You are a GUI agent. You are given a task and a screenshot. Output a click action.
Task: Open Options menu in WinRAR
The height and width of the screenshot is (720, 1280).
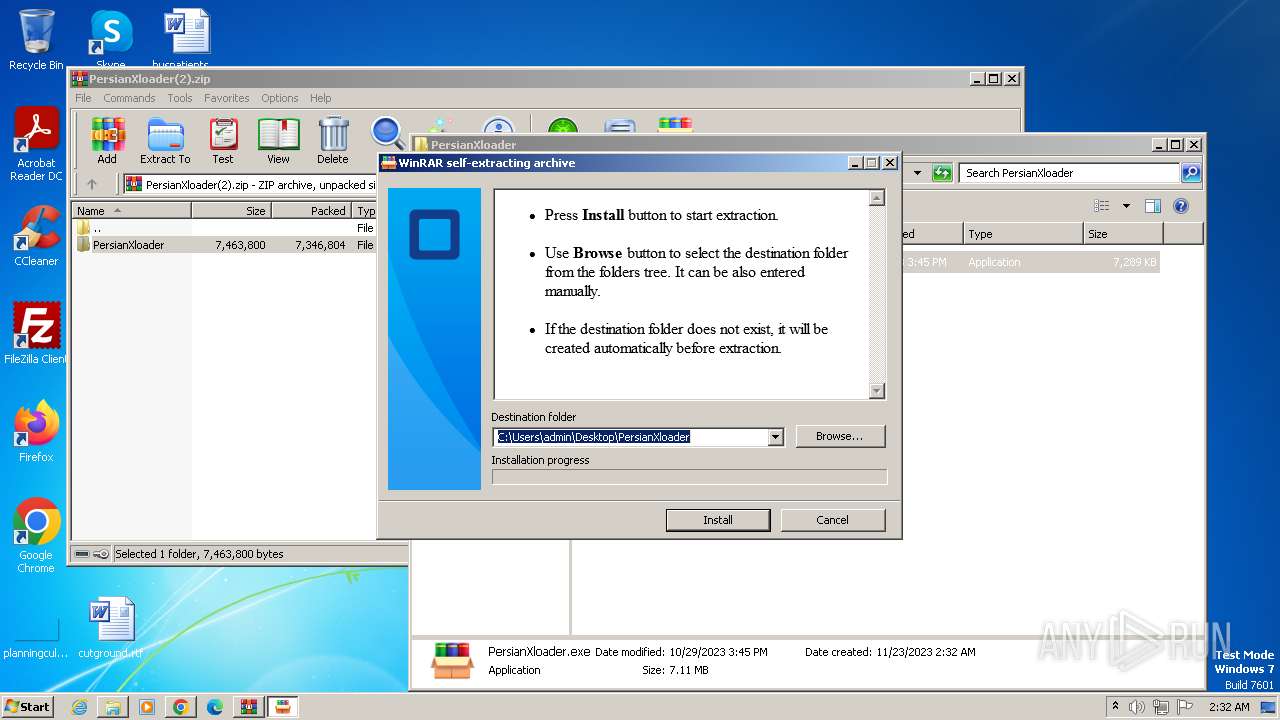point(280,98)
